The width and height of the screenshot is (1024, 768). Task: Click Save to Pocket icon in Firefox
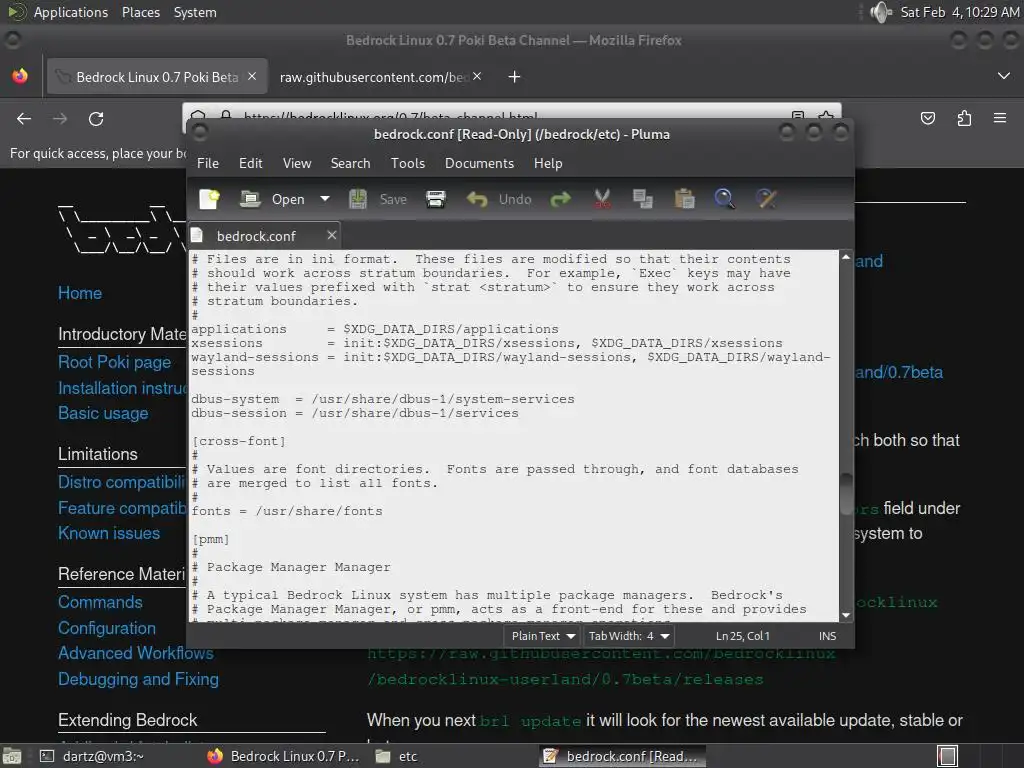coord(927,118)
